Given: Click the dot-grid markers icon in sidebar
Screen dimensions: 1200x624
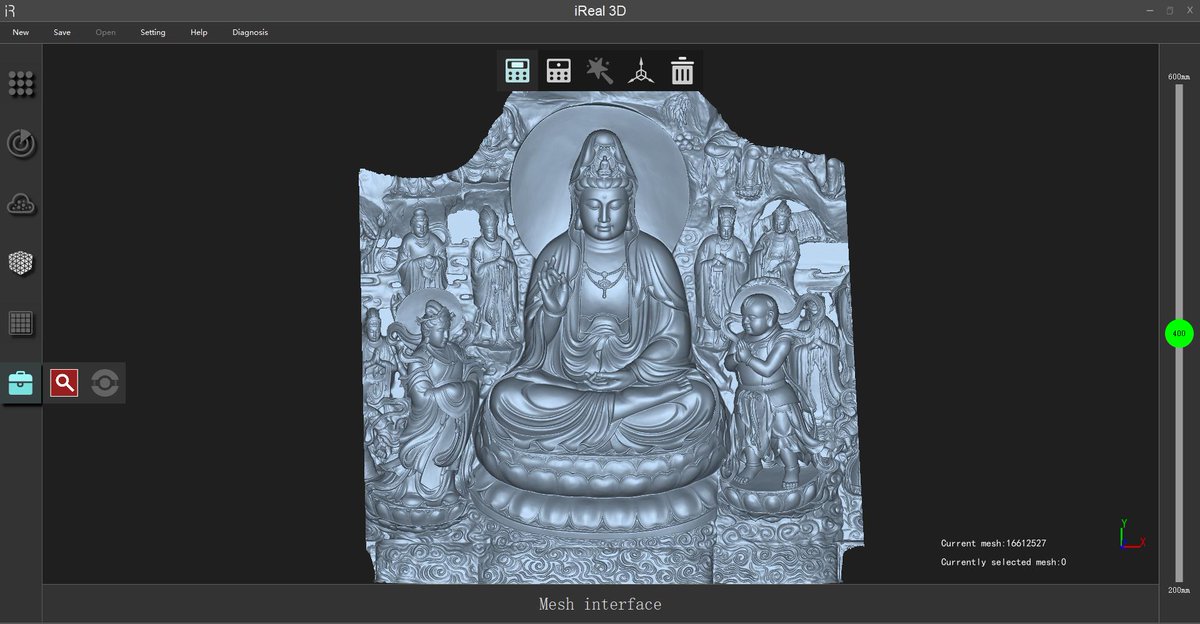Looking at the screenshot, I should (x=21, y=84).
